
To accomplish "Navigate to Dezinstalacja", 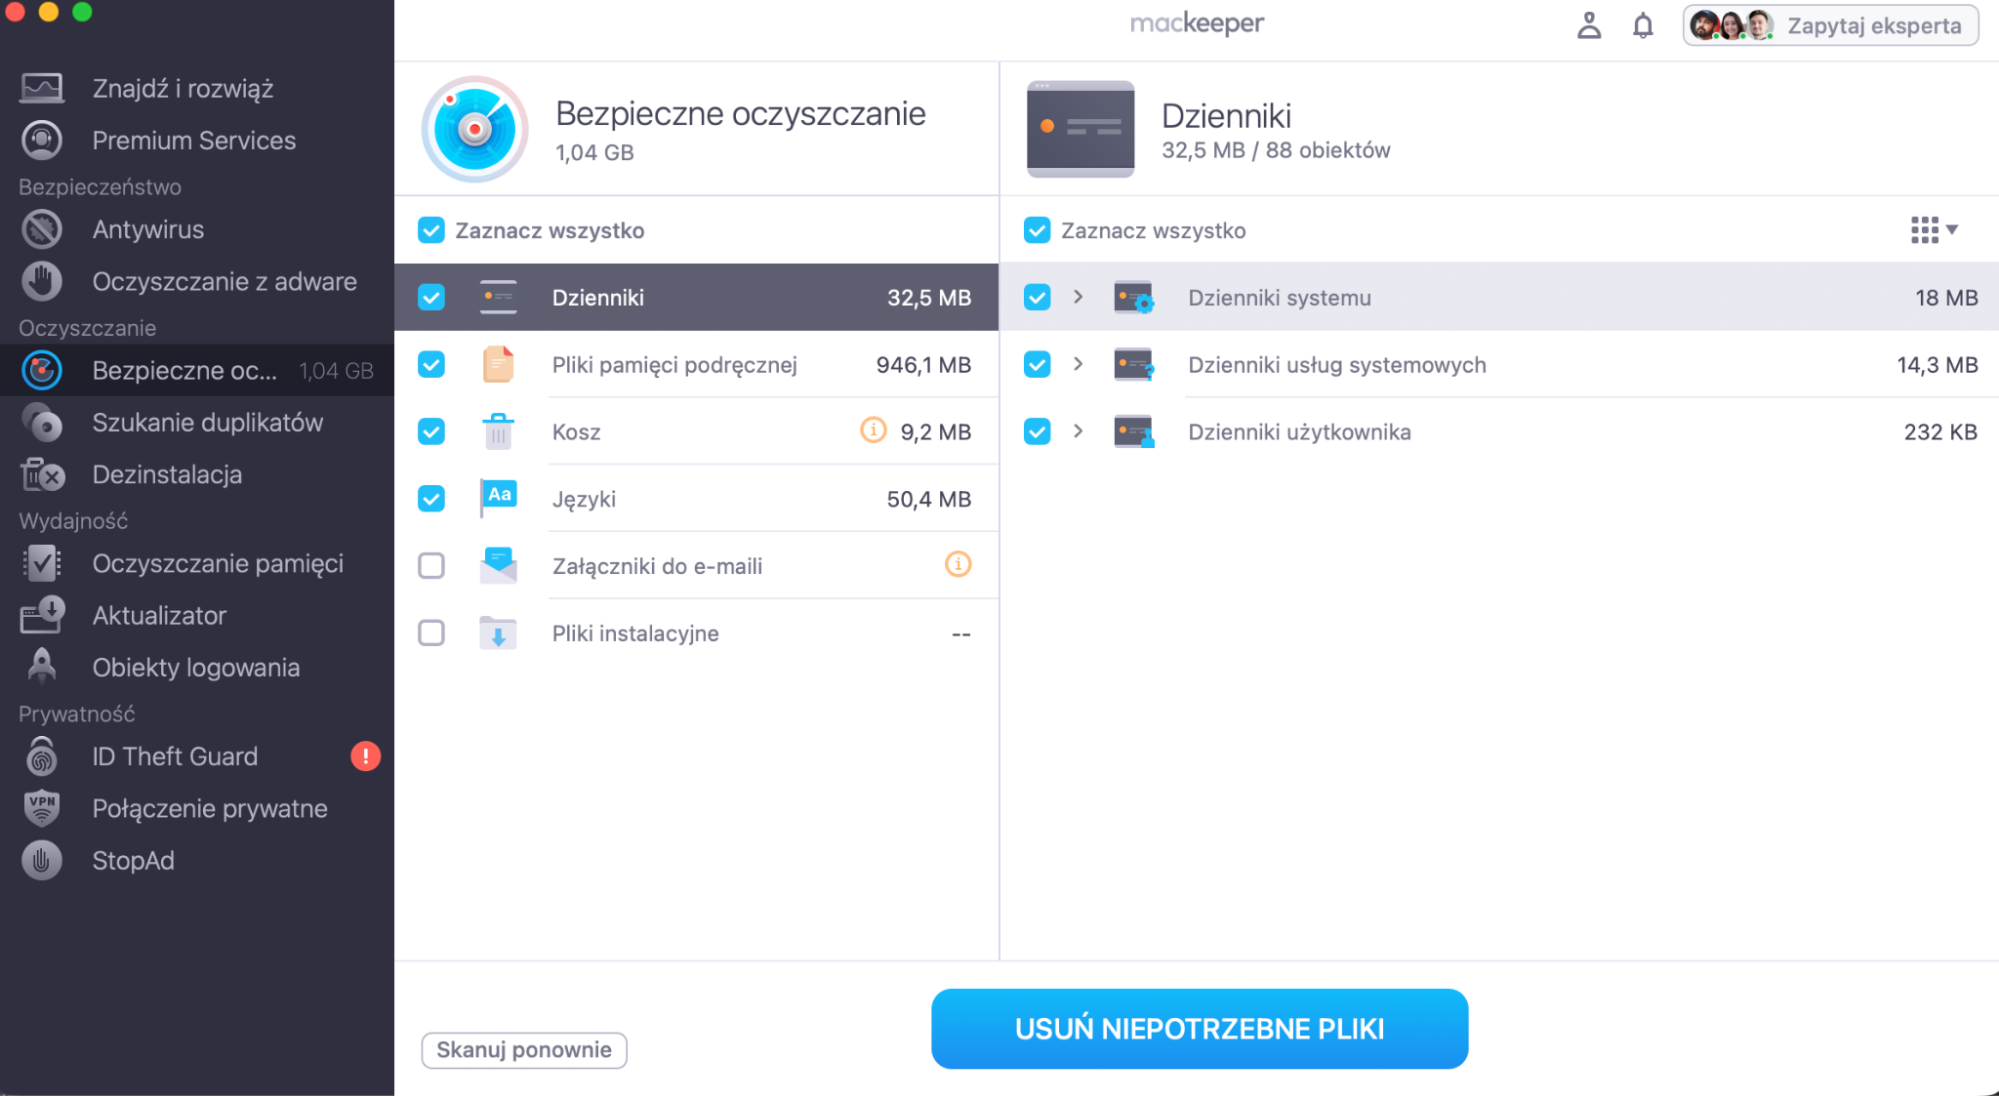I will click(x=197, y=474).
